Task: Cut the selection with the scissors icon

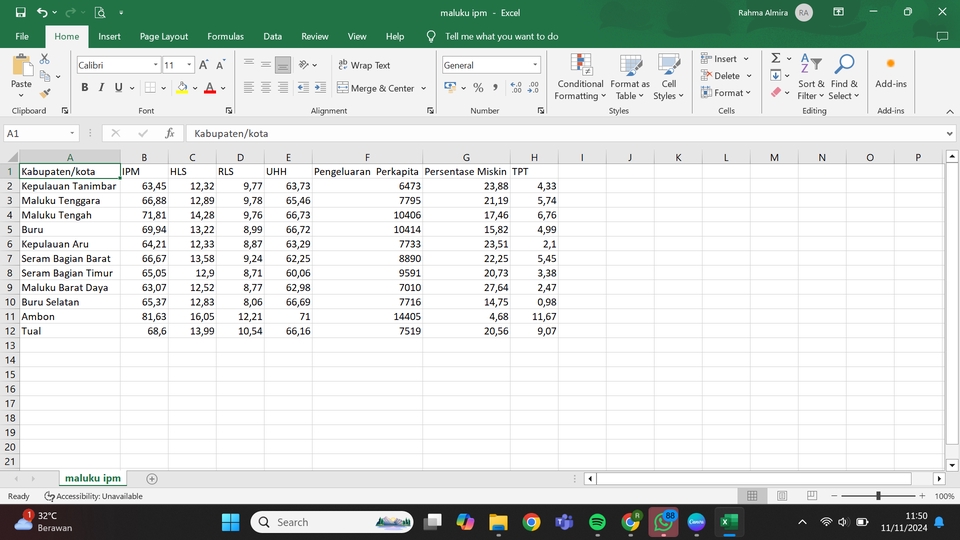Action: pos(44,59)
